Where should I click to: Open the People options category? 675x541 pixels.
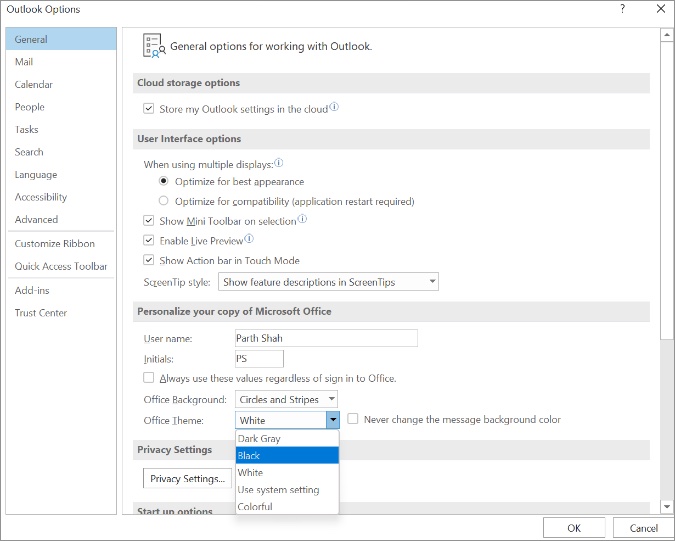click(61, 107)
